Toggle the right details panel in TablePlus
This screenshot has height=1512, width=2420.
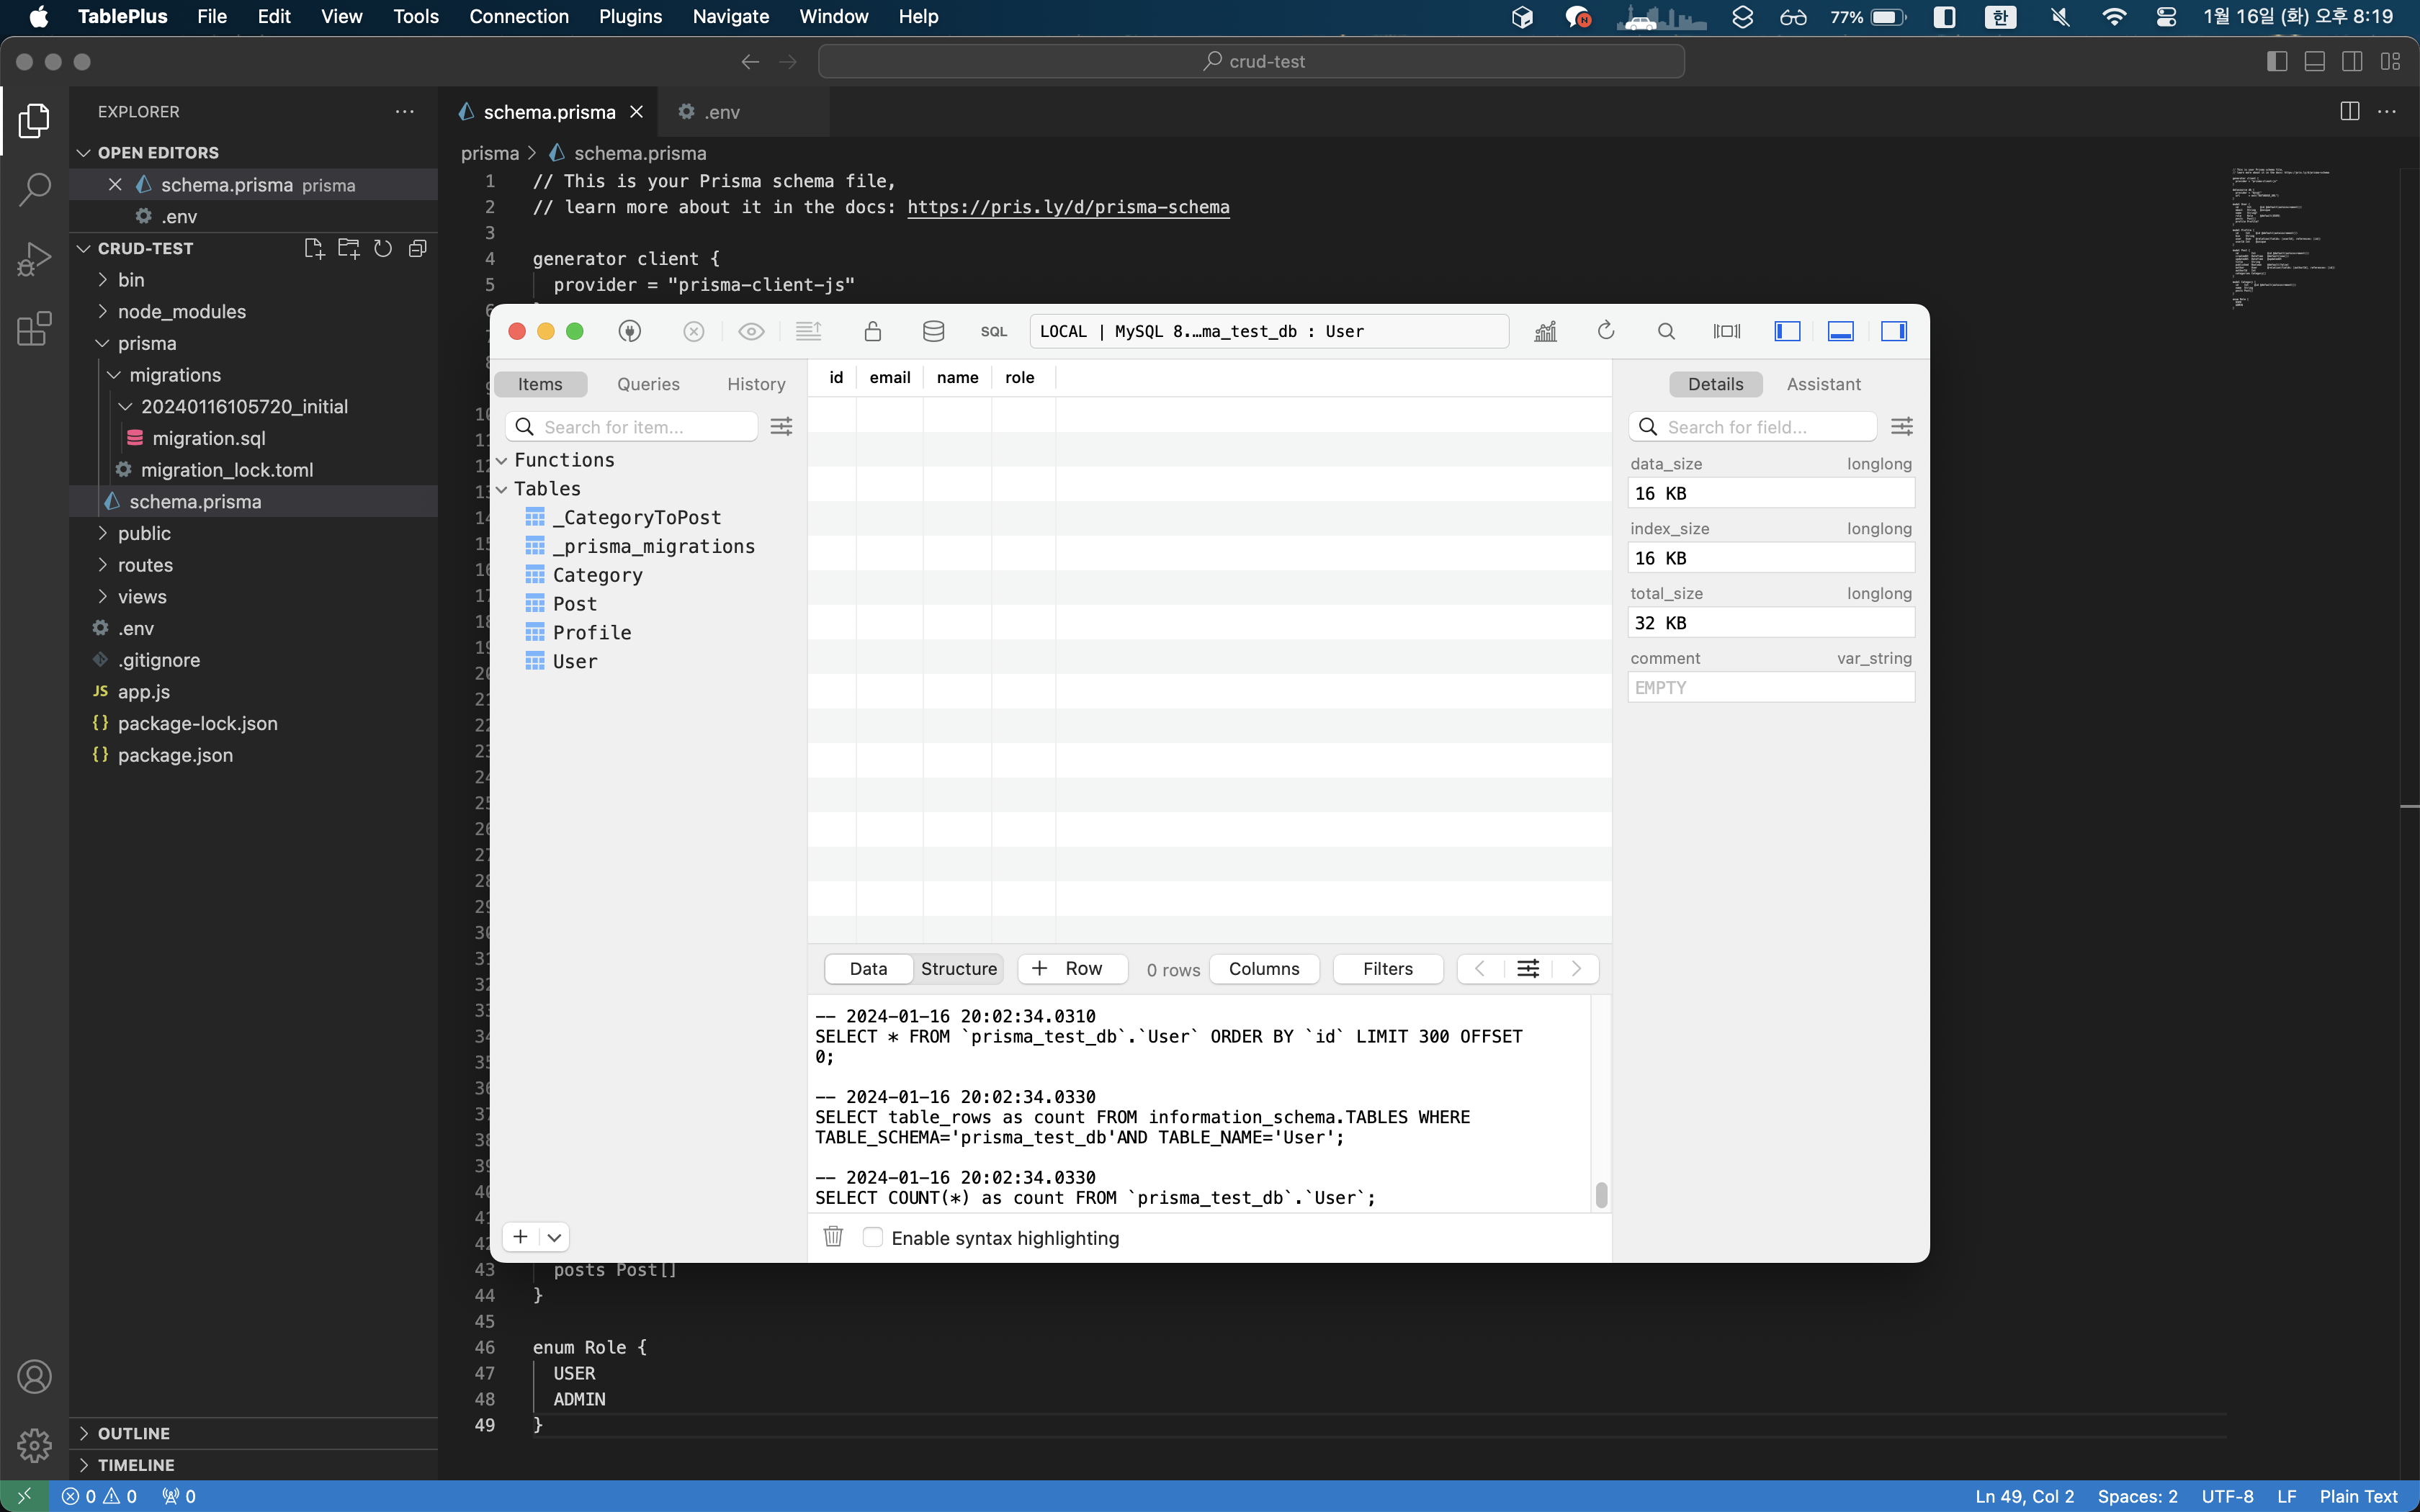click(x=1894, y=331)
